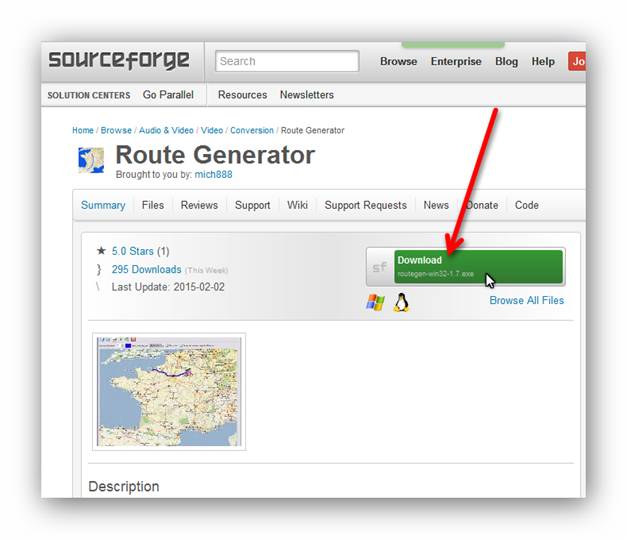The height and width of the screenshot is (539, 627).
Task: Click the Last Update: 2015-02-02 text
Action: pyautogui.click(x=168, y=287)
